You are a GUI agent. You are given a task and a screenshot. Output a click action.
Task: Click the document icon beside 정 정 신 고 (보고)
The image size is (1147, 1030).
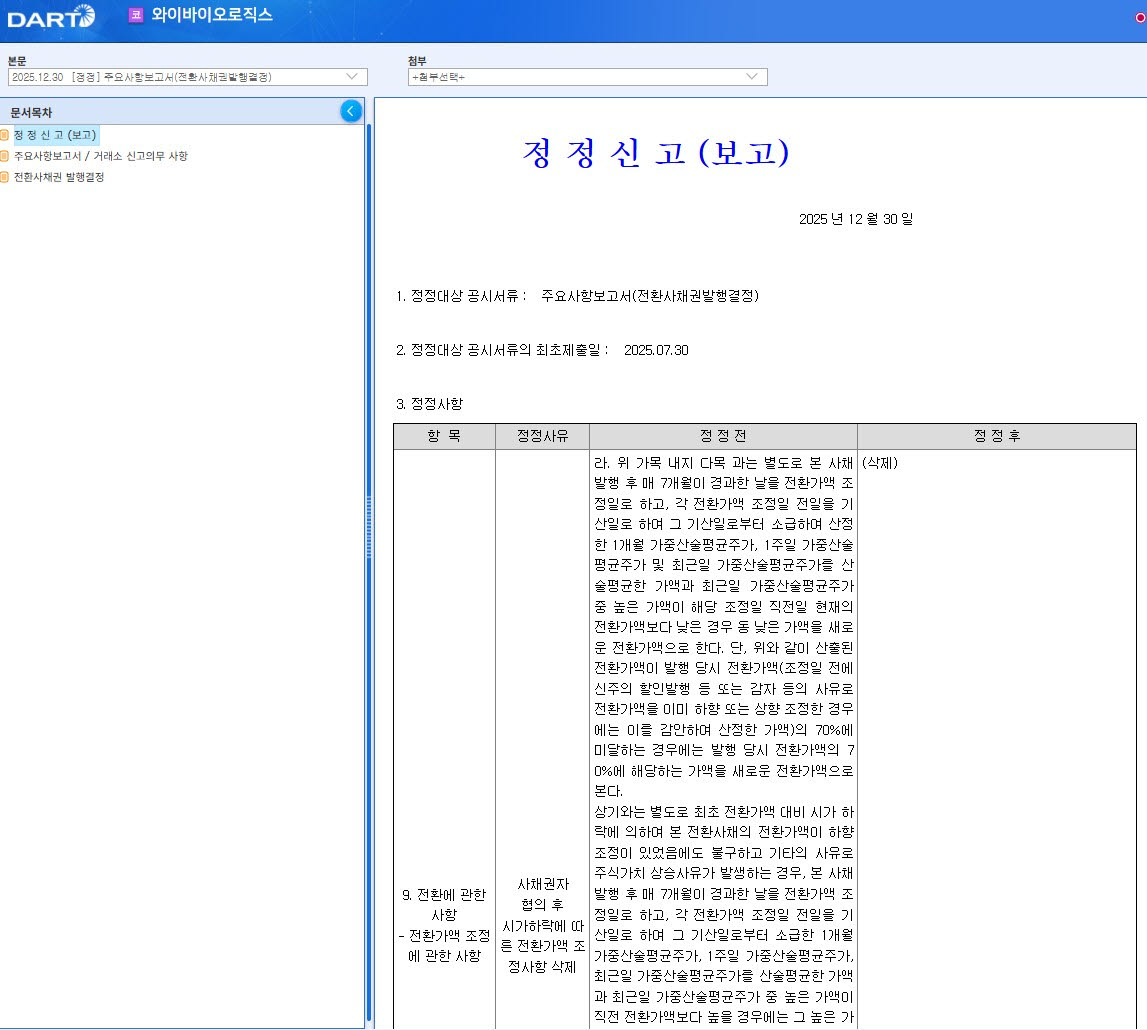[x=4, y=135]
